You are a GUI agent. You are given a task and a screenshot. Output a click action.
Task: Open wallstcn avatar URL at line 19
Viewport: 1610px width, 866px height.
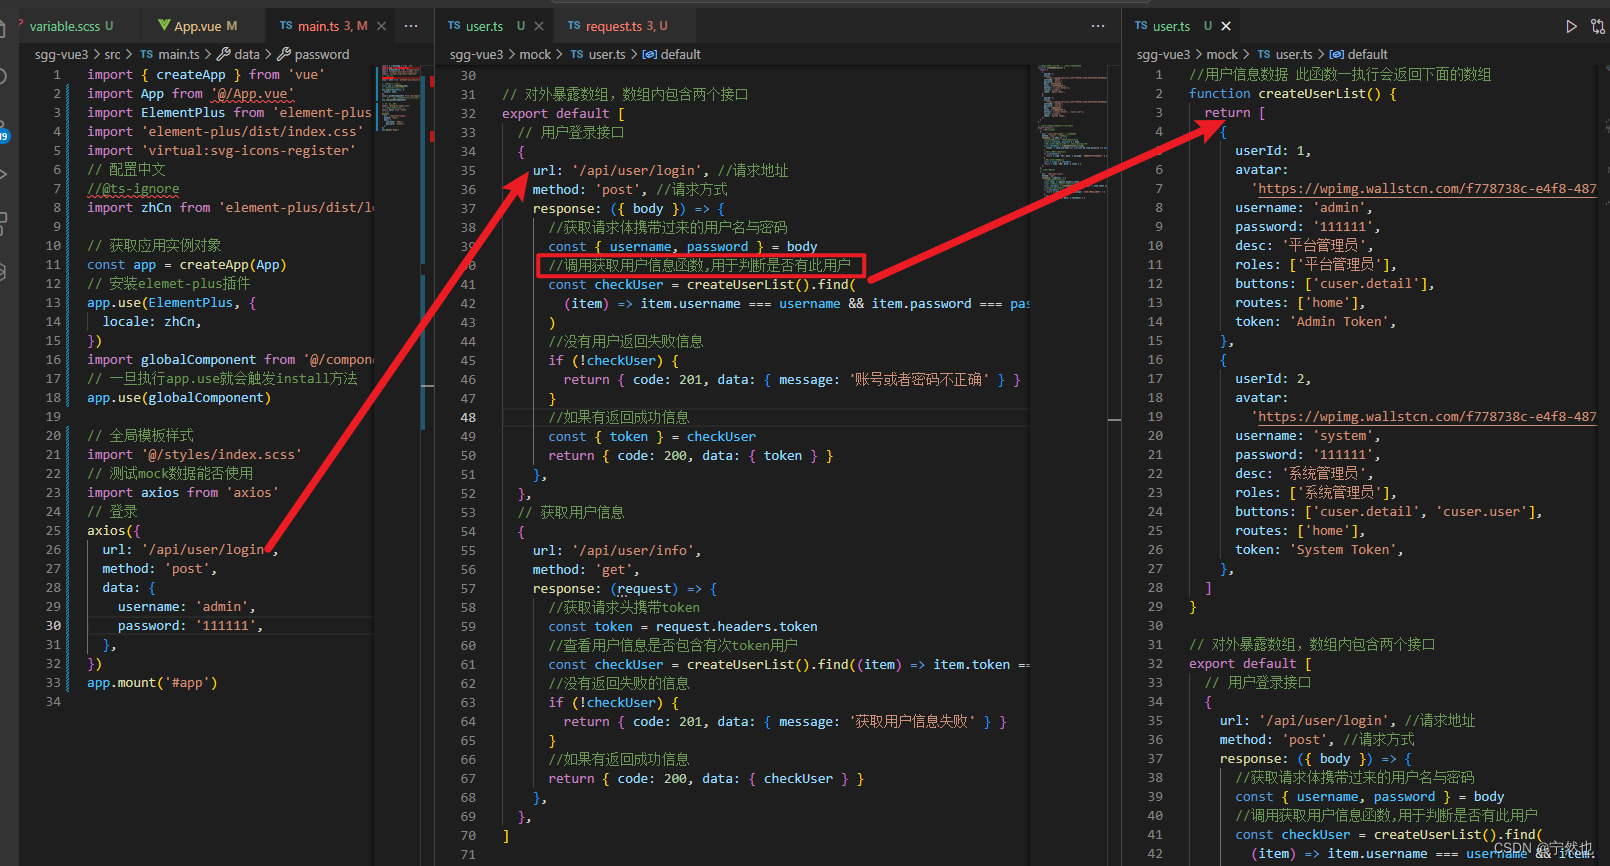(x=1427, y=416)
